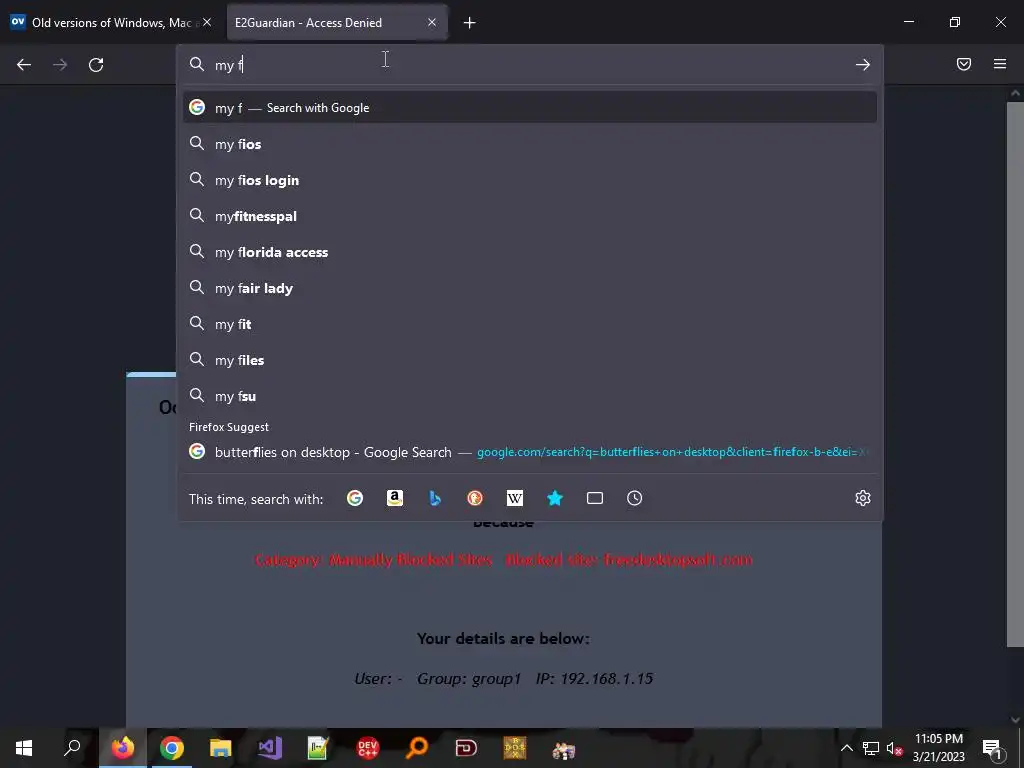Image resolution: width=1024 pixels, height=768 pixels.
Task: Open Dev-C++ from the taskbar
Action: pos(368,748)
